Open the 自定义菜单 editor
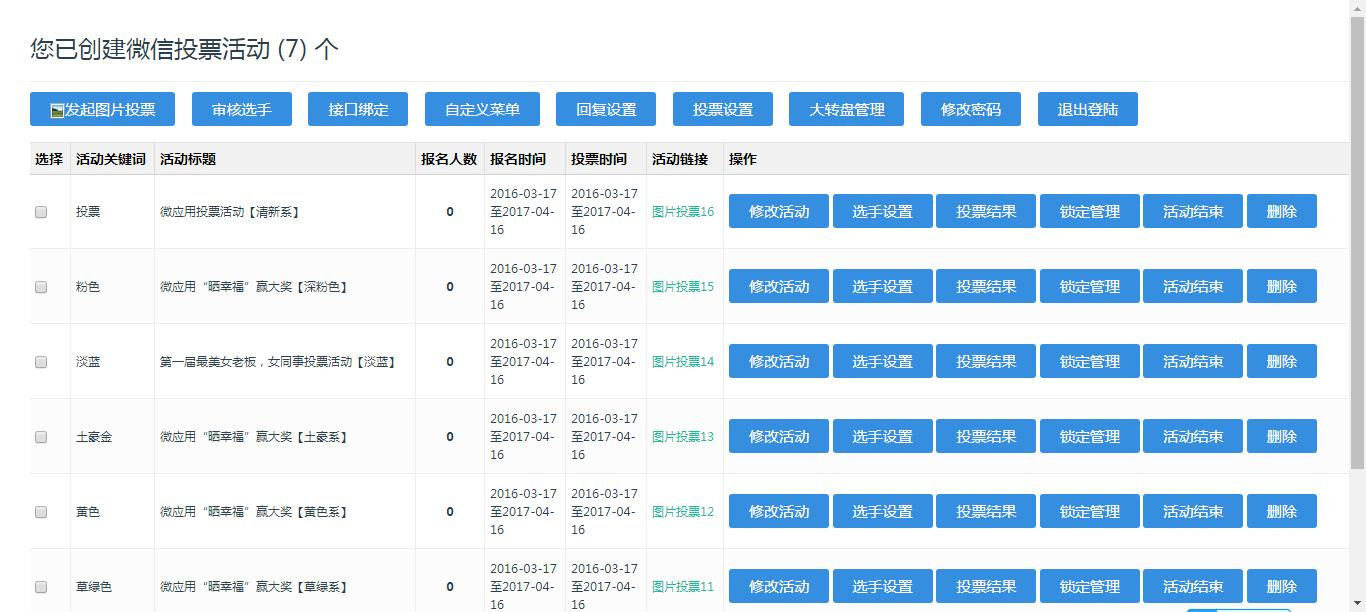Viewport: 1366px width, 612px height. pos(482,109)
